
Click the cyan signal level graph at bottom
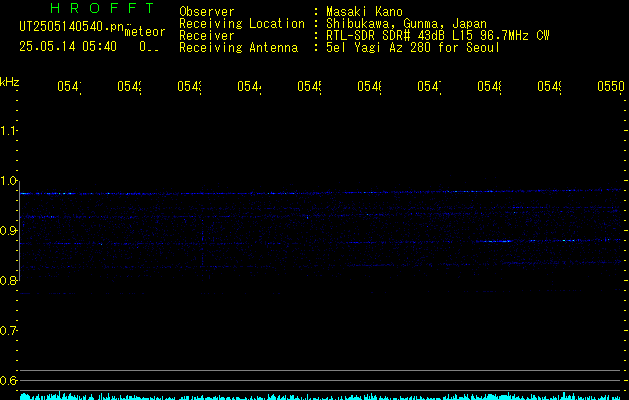pos(321,396)
